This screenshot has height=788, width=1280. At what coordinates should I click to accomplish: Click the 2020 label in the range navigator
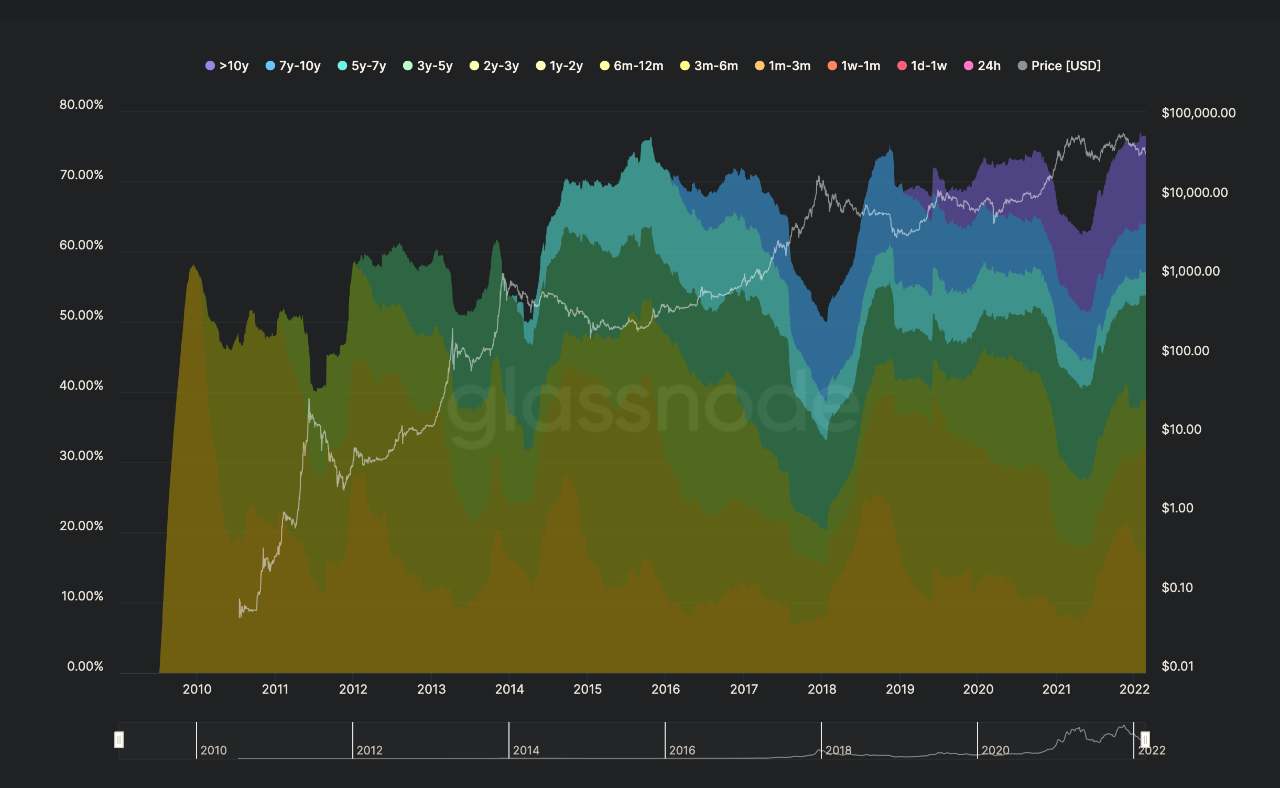click(995, 750)
